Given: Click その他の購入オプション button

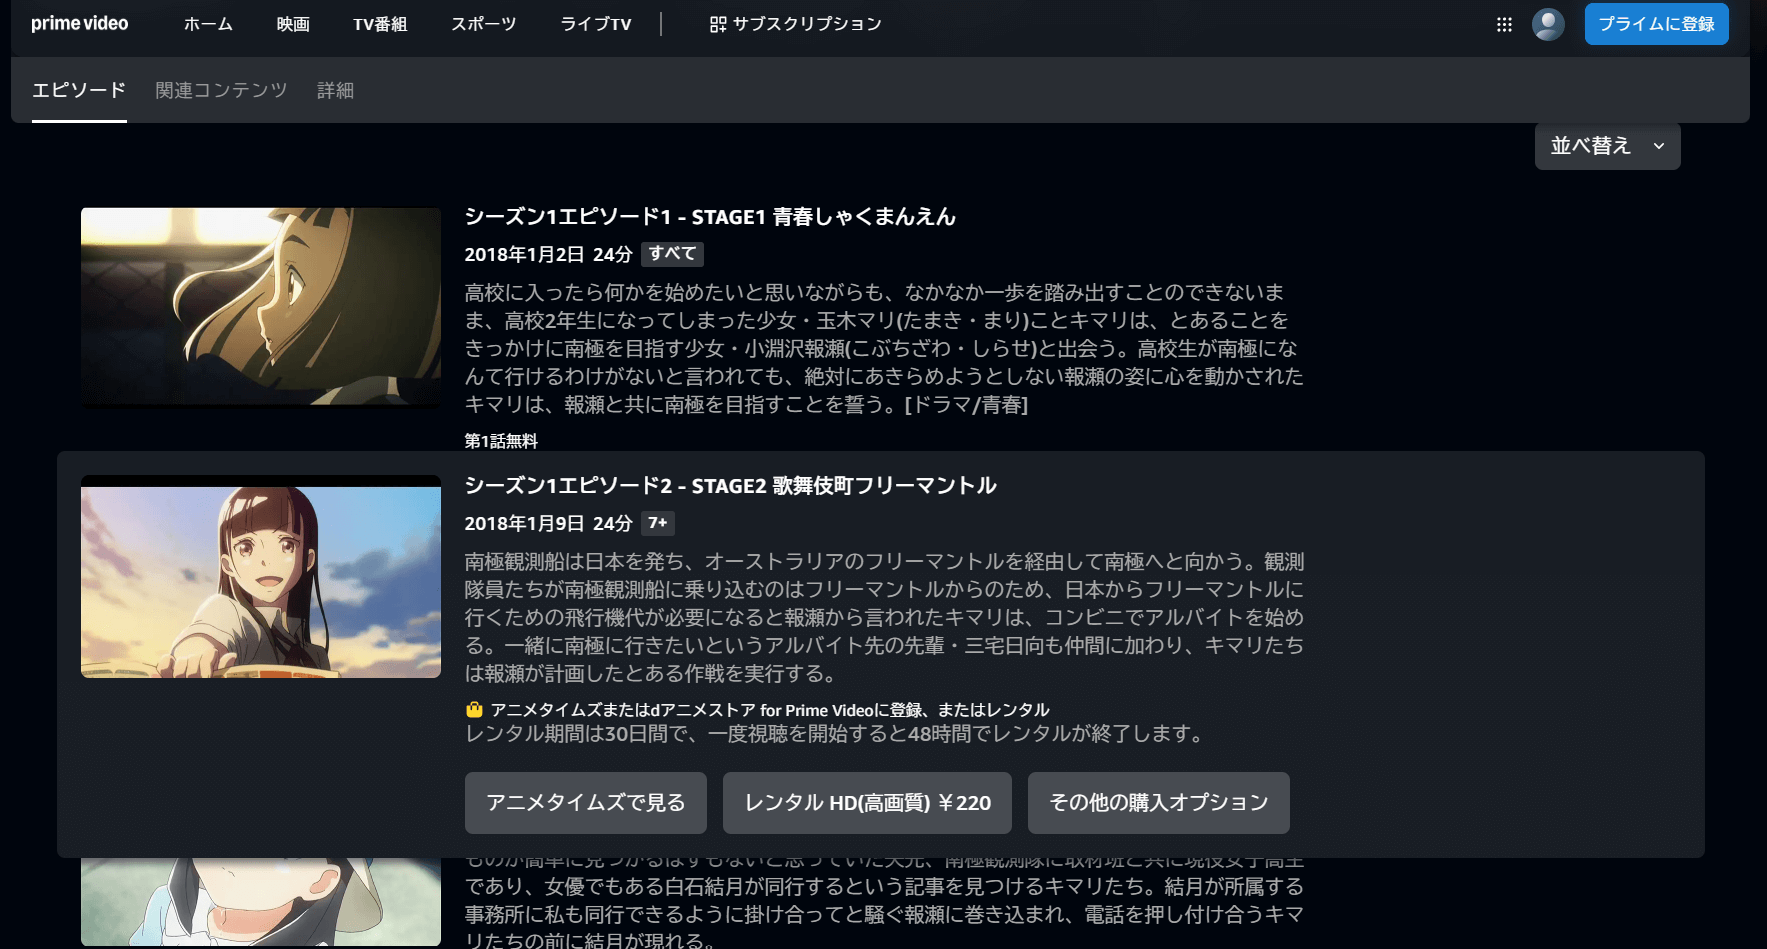Looking at the screenshot, I should click(1159, 803).
